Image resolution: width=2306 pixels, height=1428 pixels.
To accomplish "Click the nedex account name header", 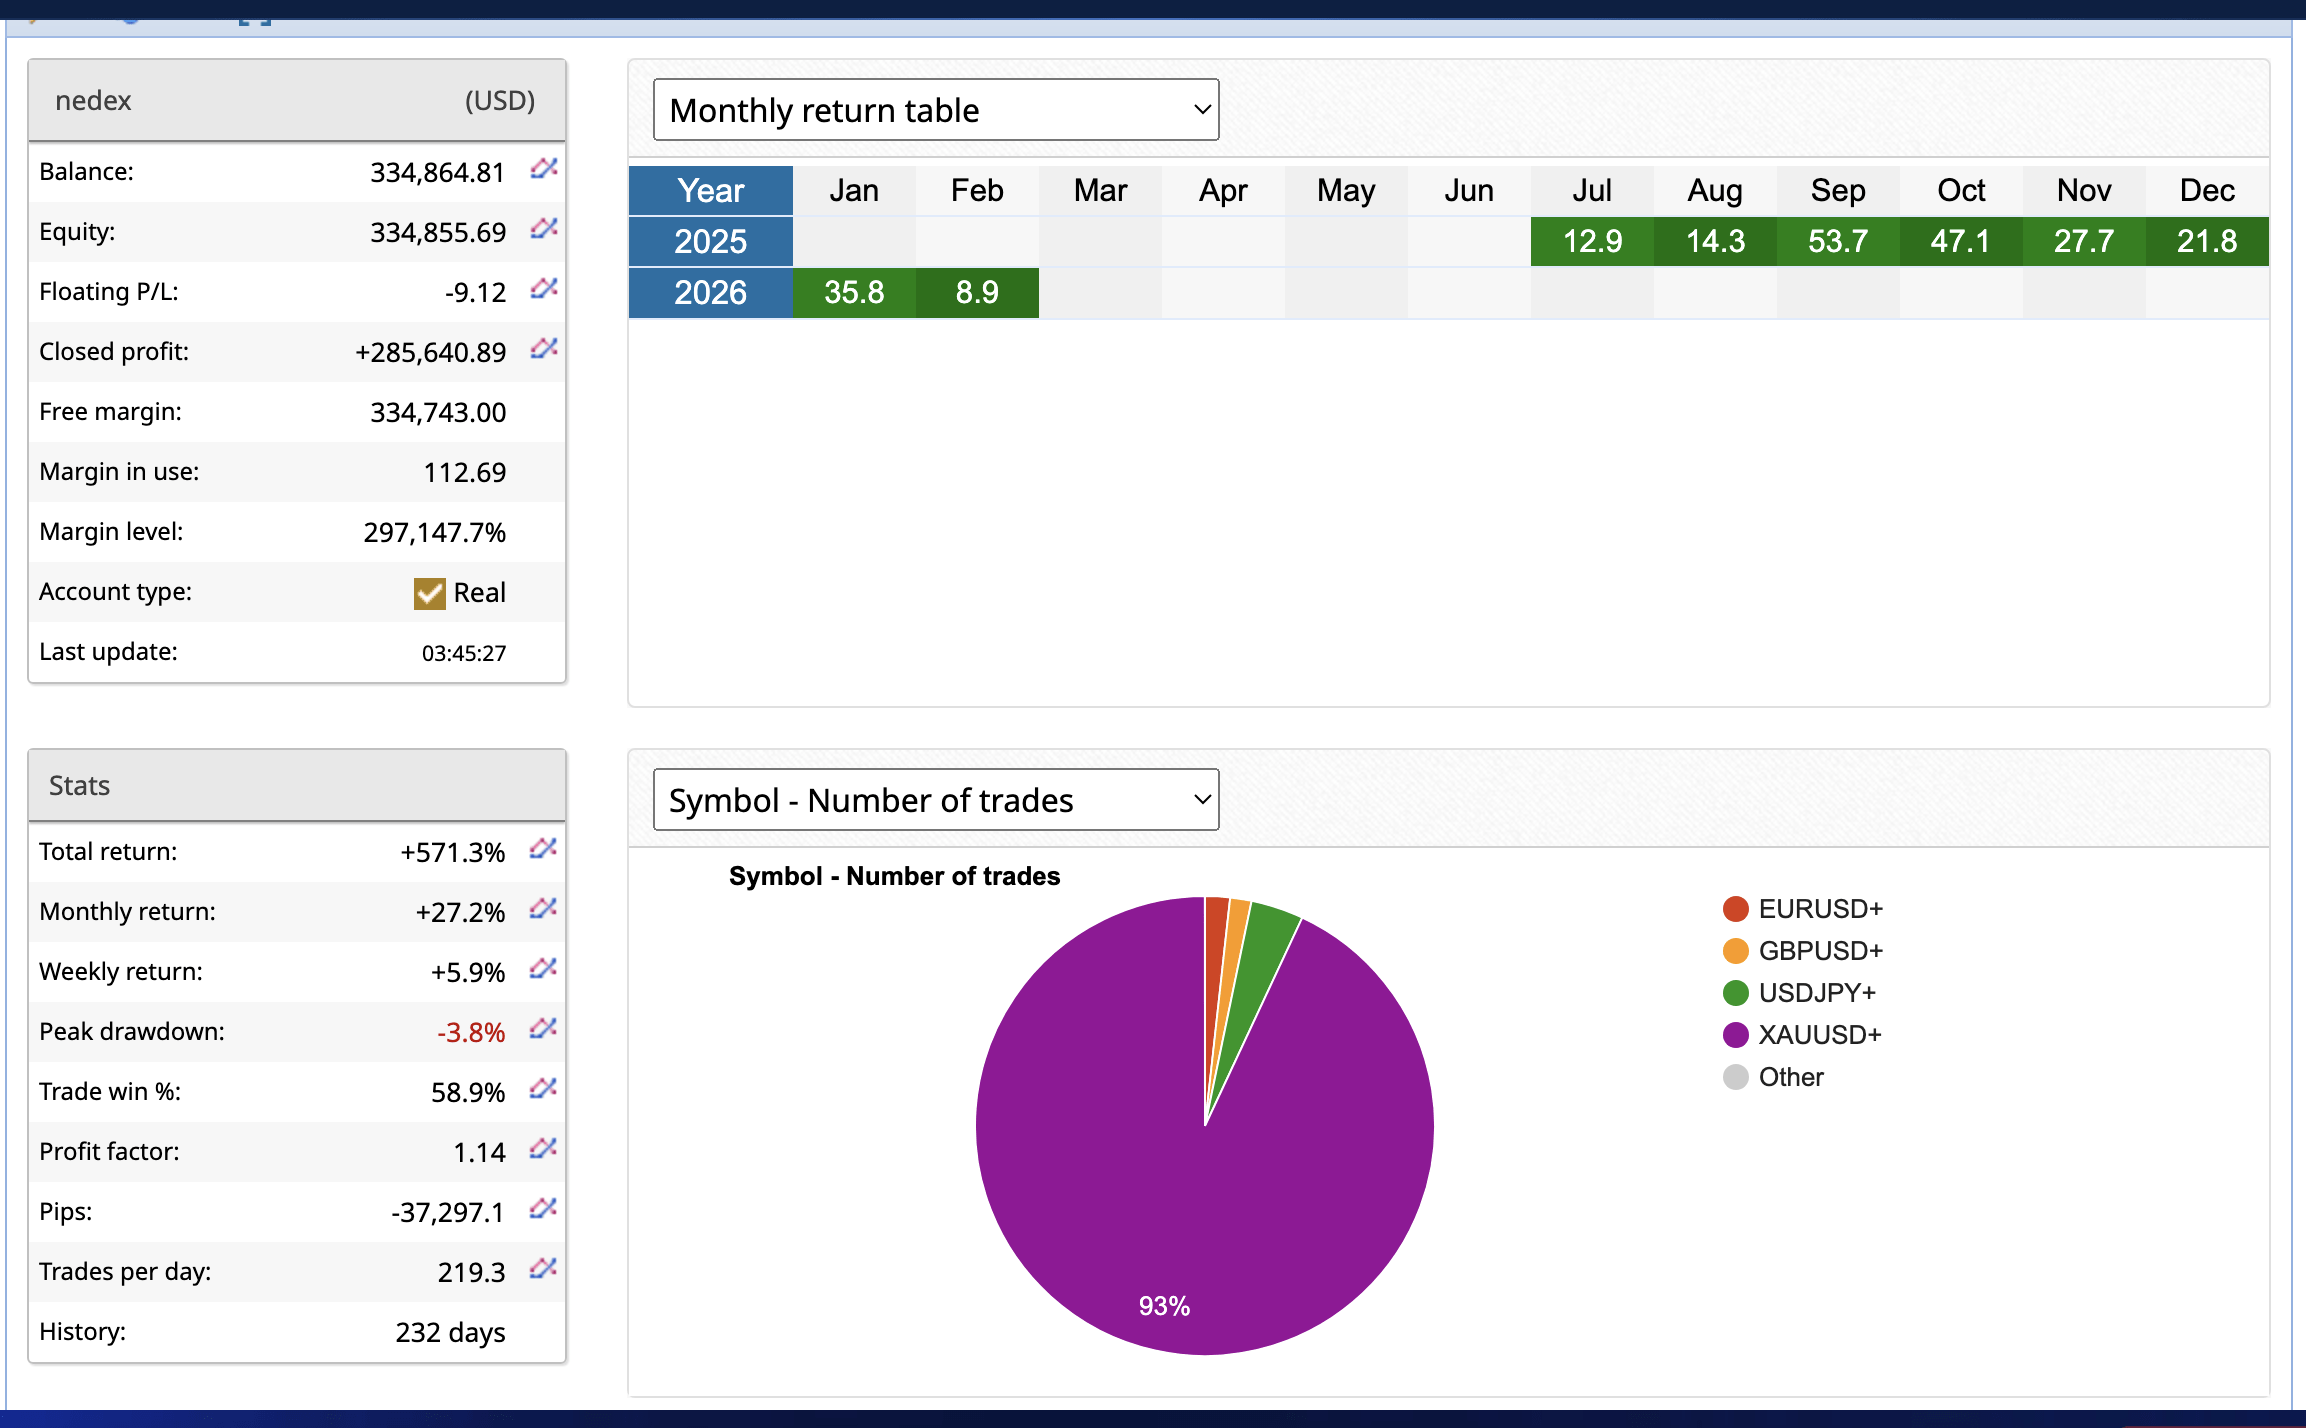I will tap(94, 100).
